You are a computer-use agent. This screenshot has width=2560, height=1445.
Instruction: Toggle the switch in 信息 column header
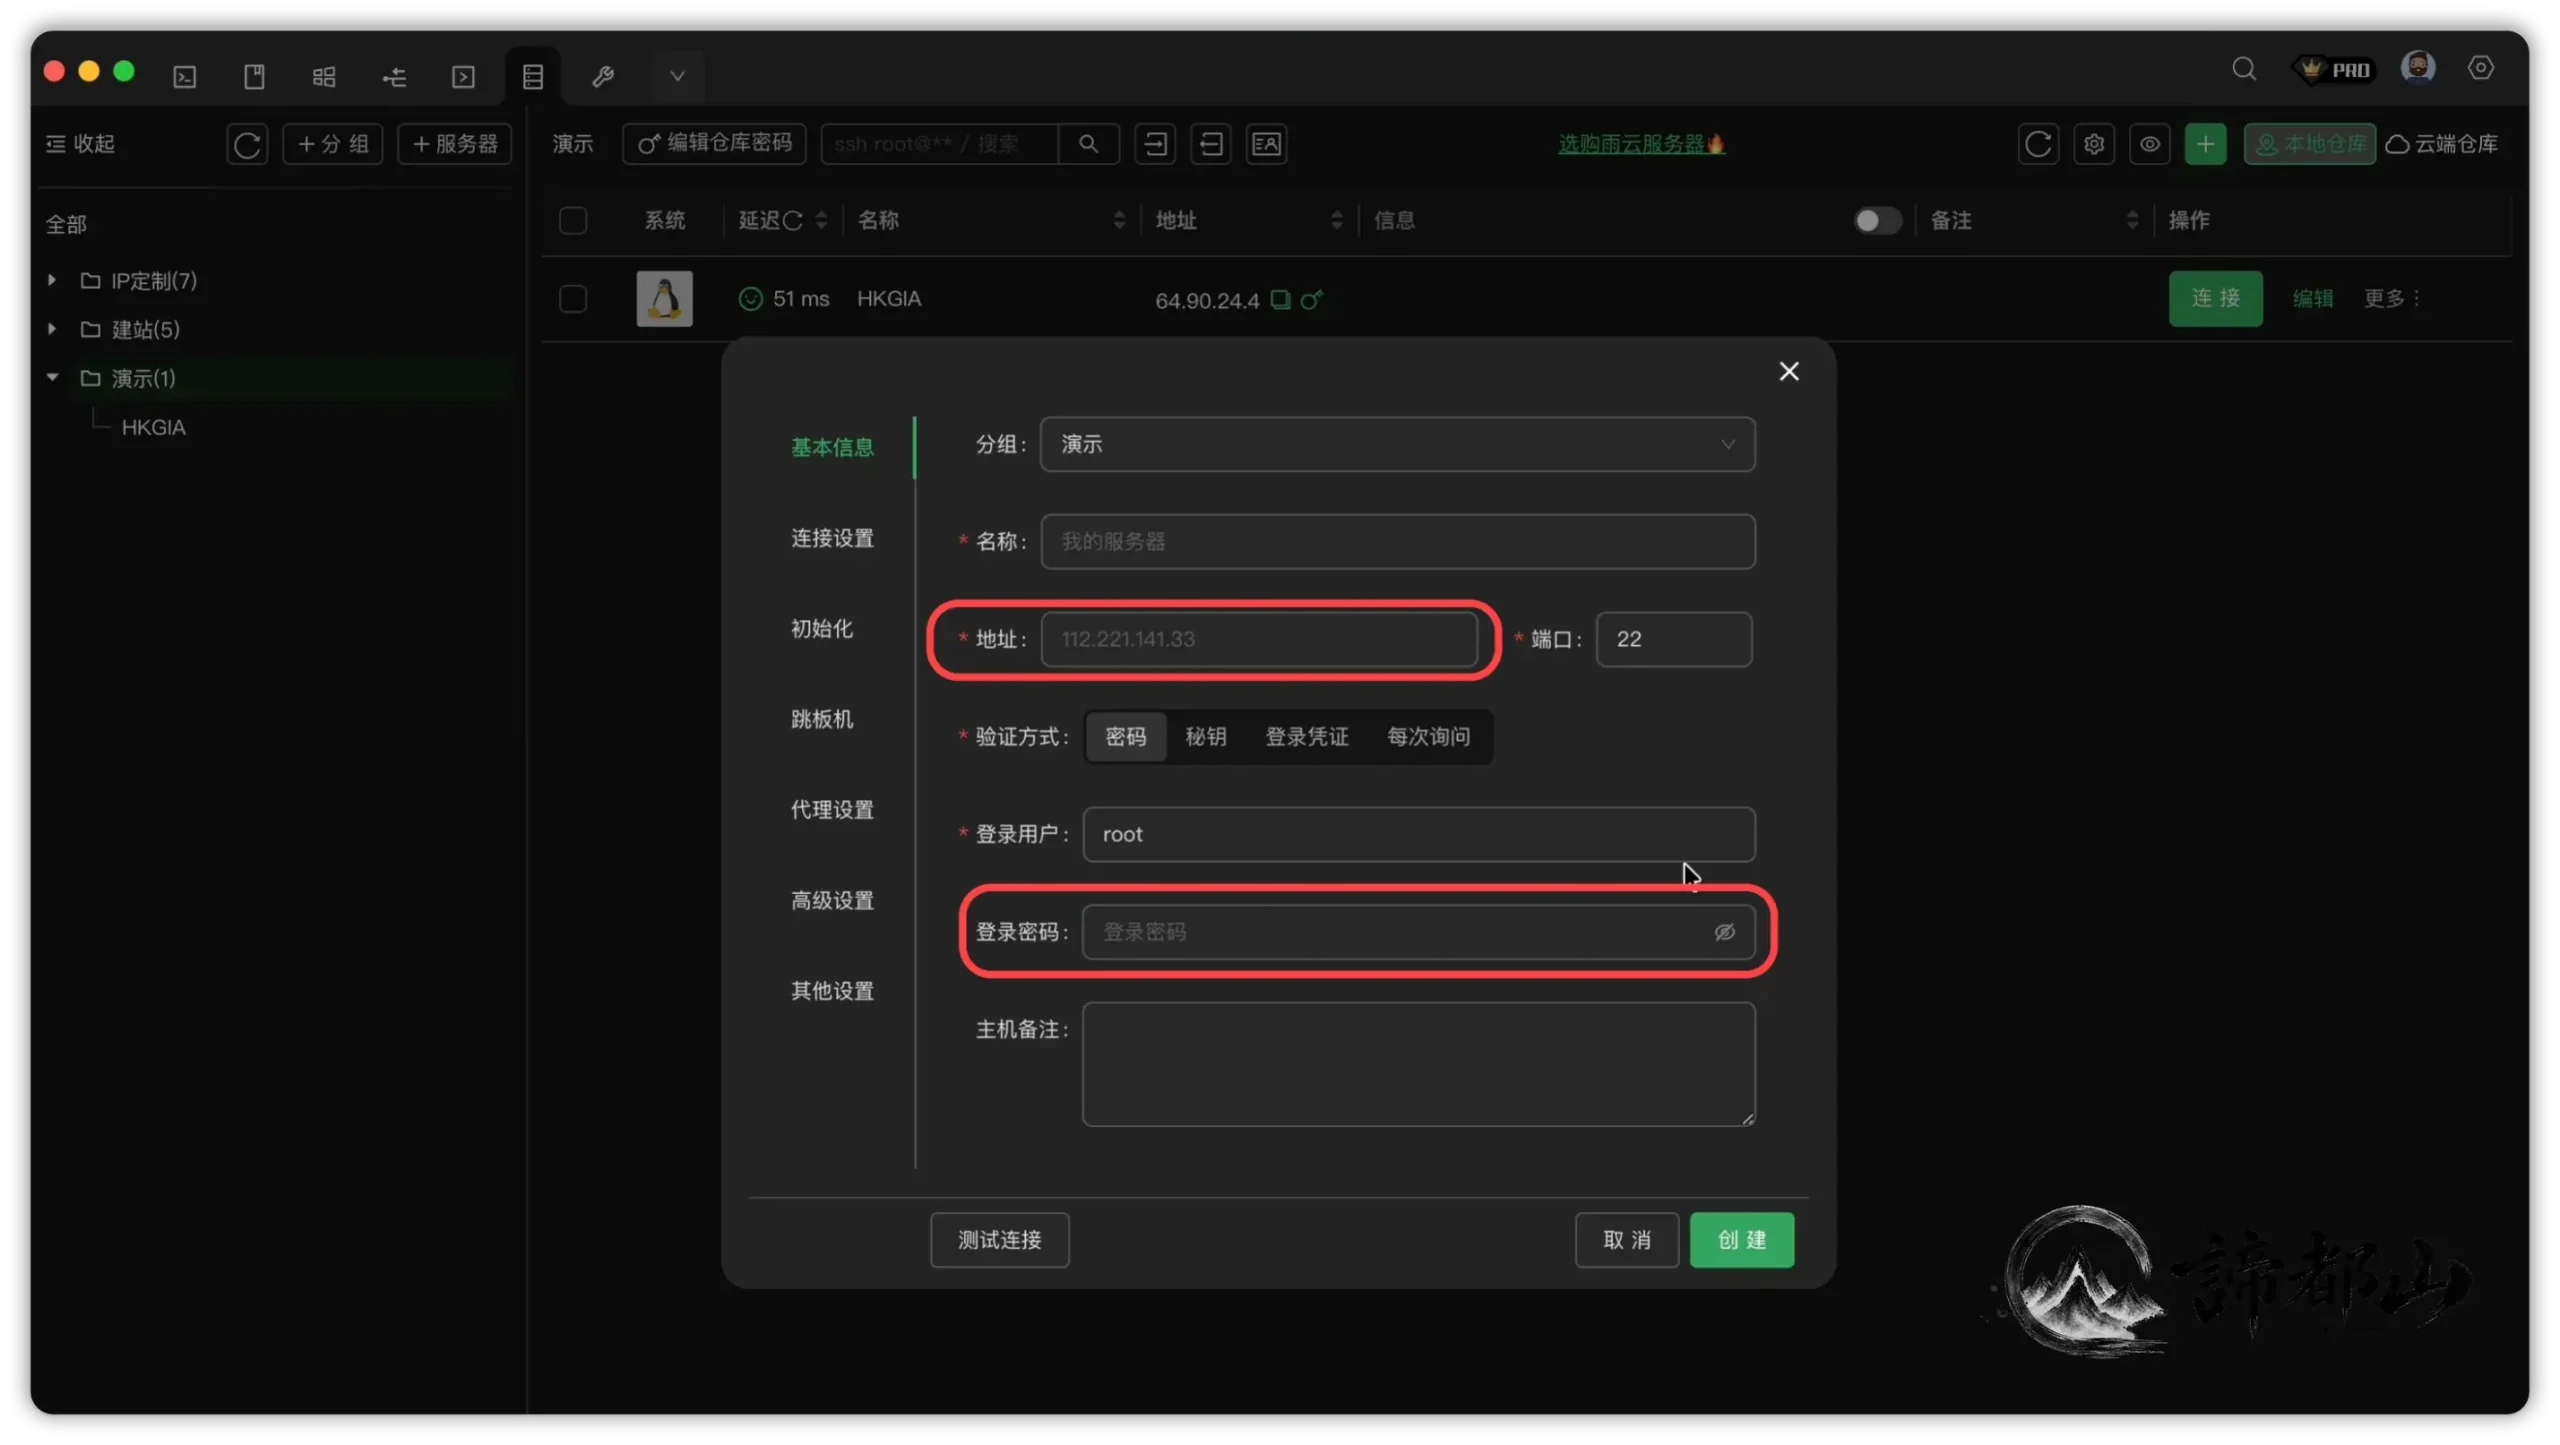tap(1877, 220)
